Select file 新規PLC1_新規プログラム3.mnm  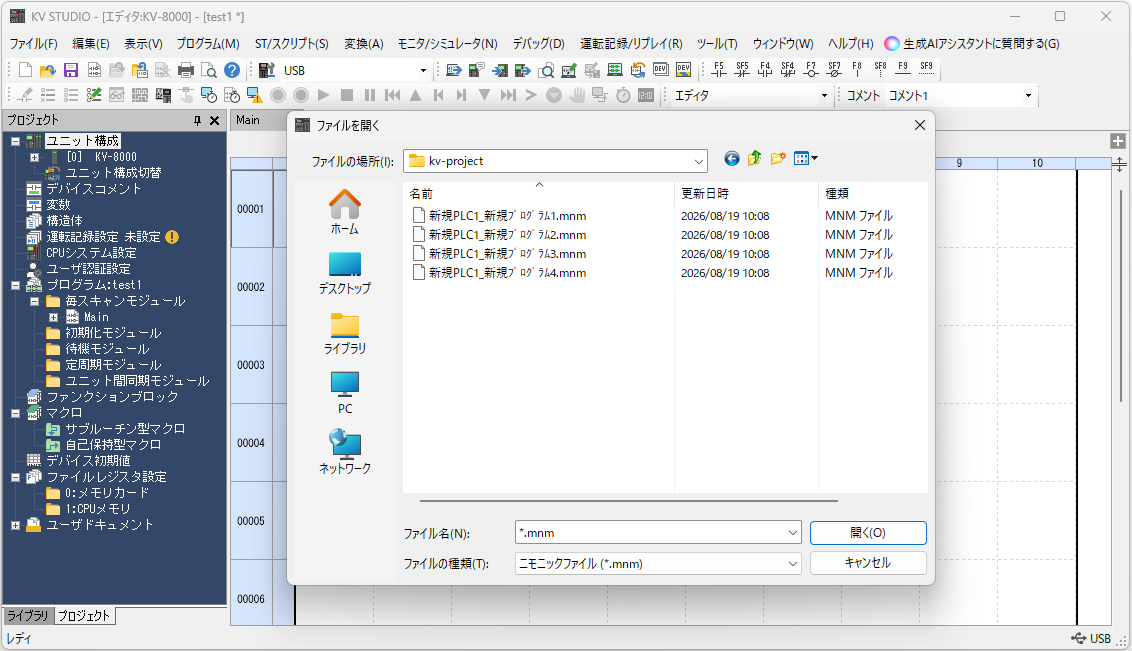(x=499, y=254)
